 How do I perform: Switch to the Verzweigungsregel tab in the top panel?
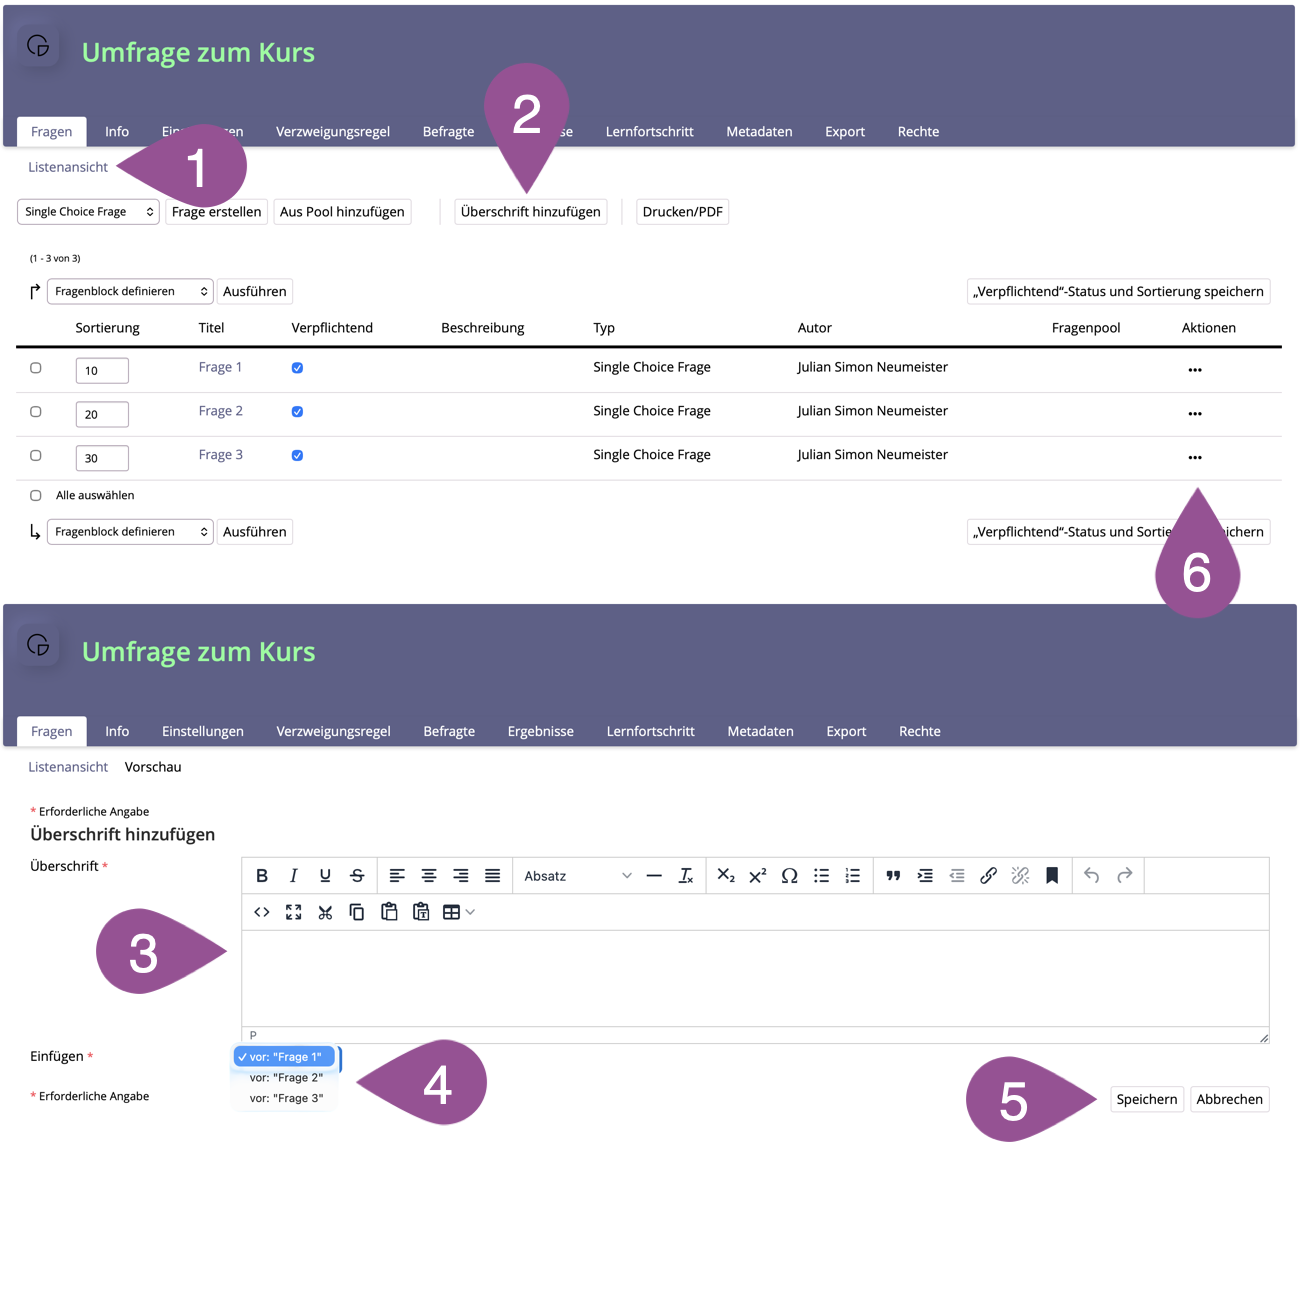coord(333,132)
